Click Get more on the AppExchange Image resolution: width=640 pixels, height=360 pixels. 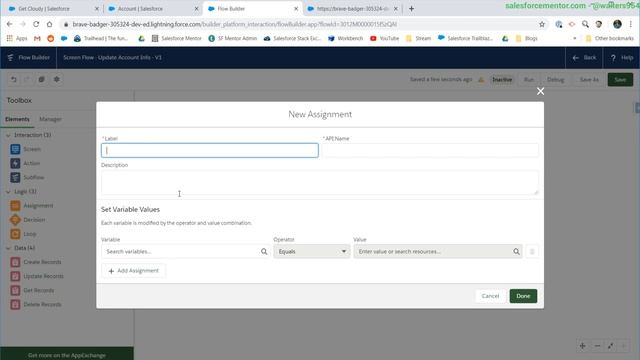[67, 355]
